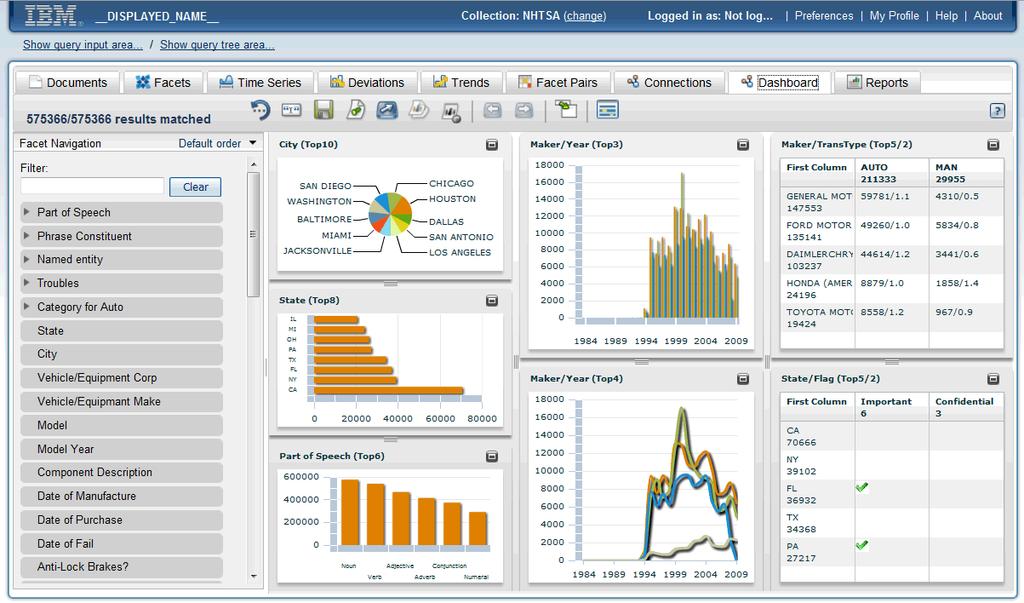
Task: Click the quoted-text search field icon
Action: pos(291,110)
